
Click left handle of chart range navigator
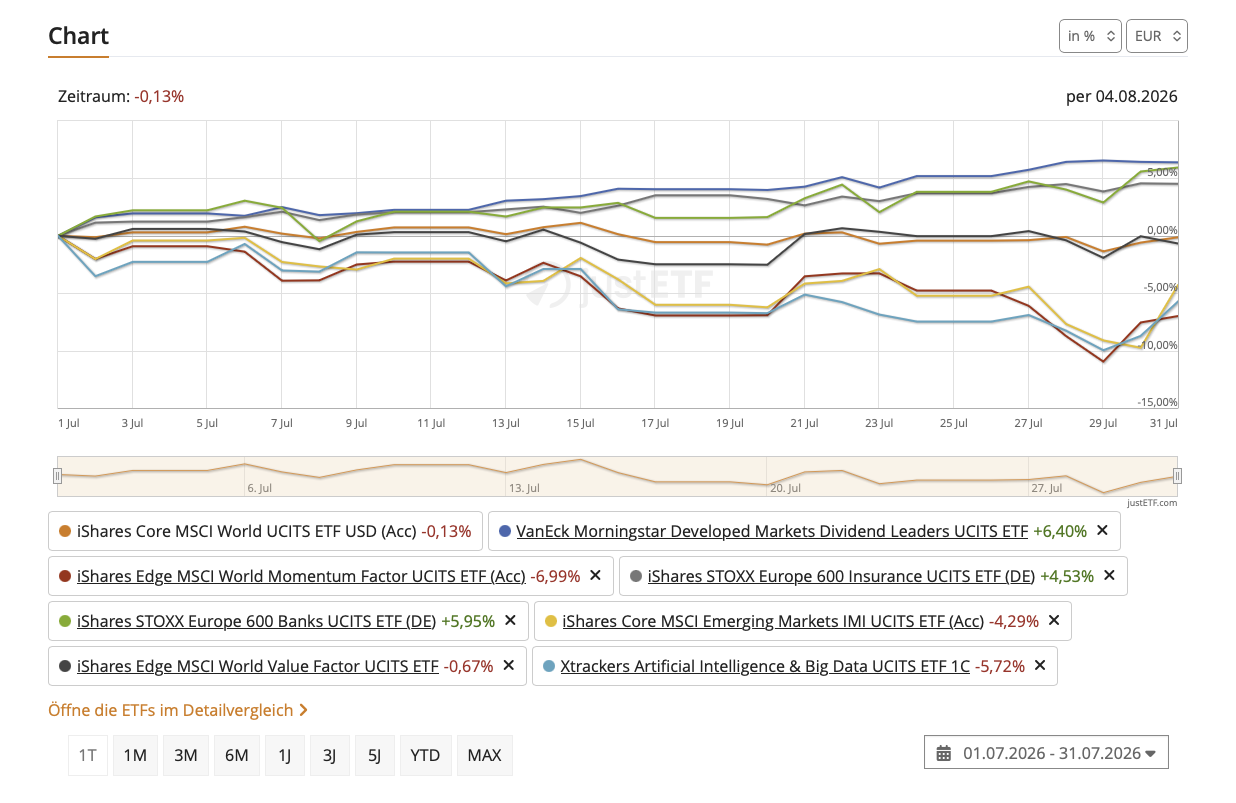pyautogui.click(x=57, y=476)
